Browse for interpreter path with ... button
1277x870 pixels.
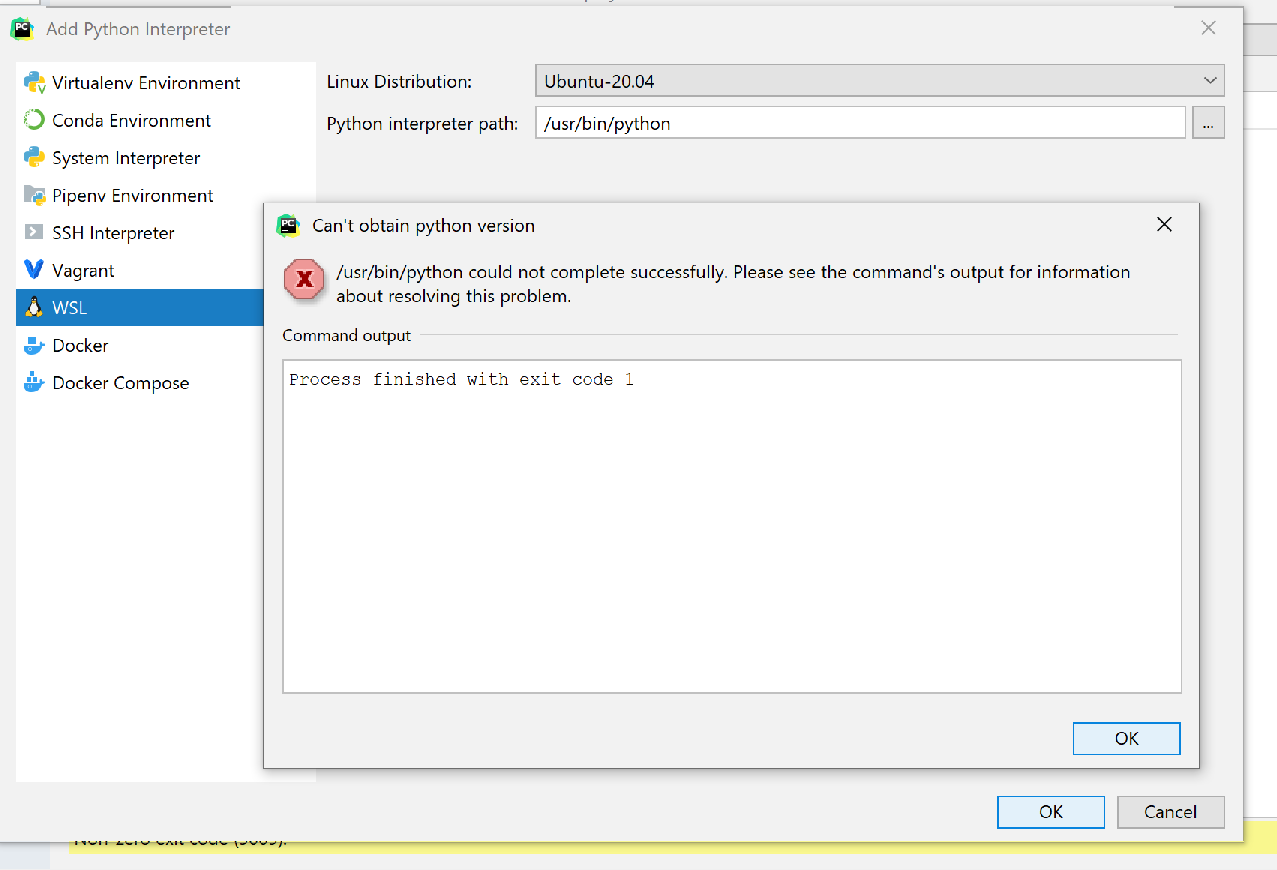(1208, 124)
